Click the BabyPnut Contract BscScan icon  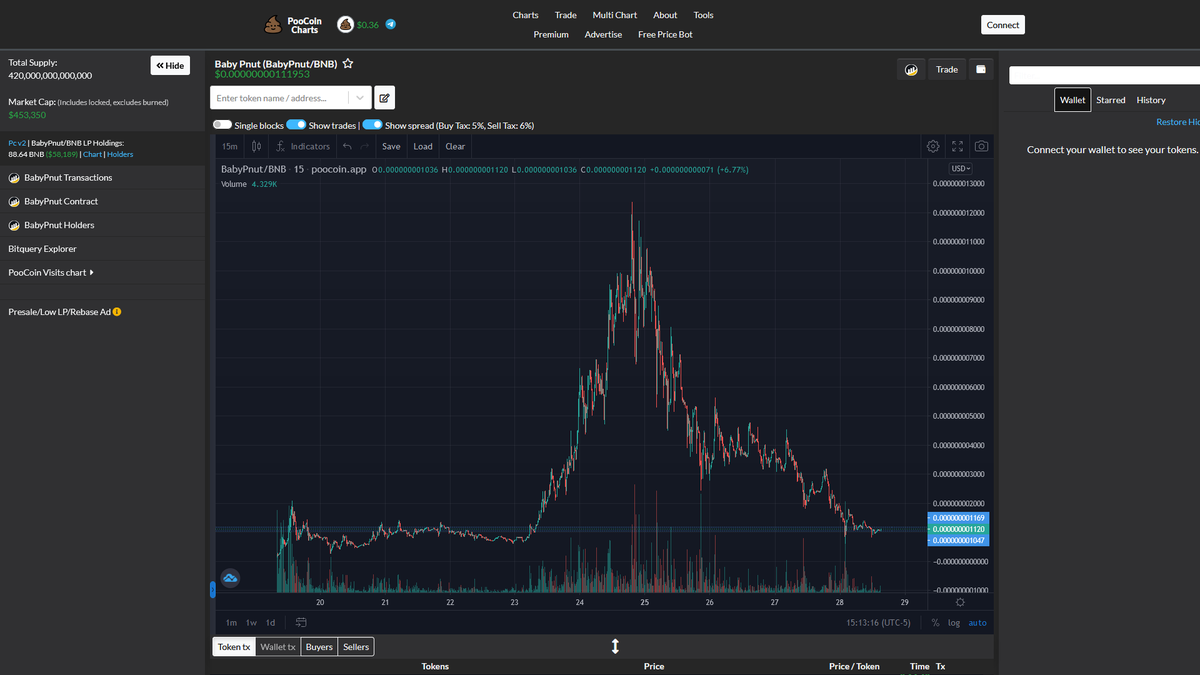pos(14,202)
